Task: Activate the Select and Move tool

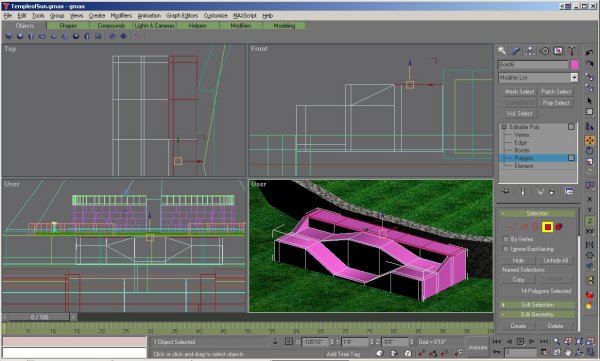Action: [x=590, y=140]
